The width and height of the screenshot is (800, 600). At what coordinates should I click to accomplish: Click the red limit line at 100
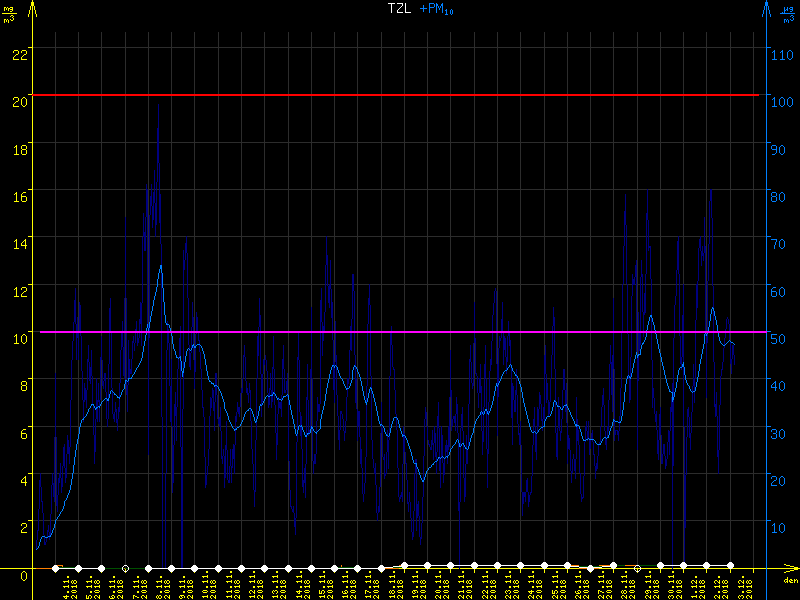(400, 95)
